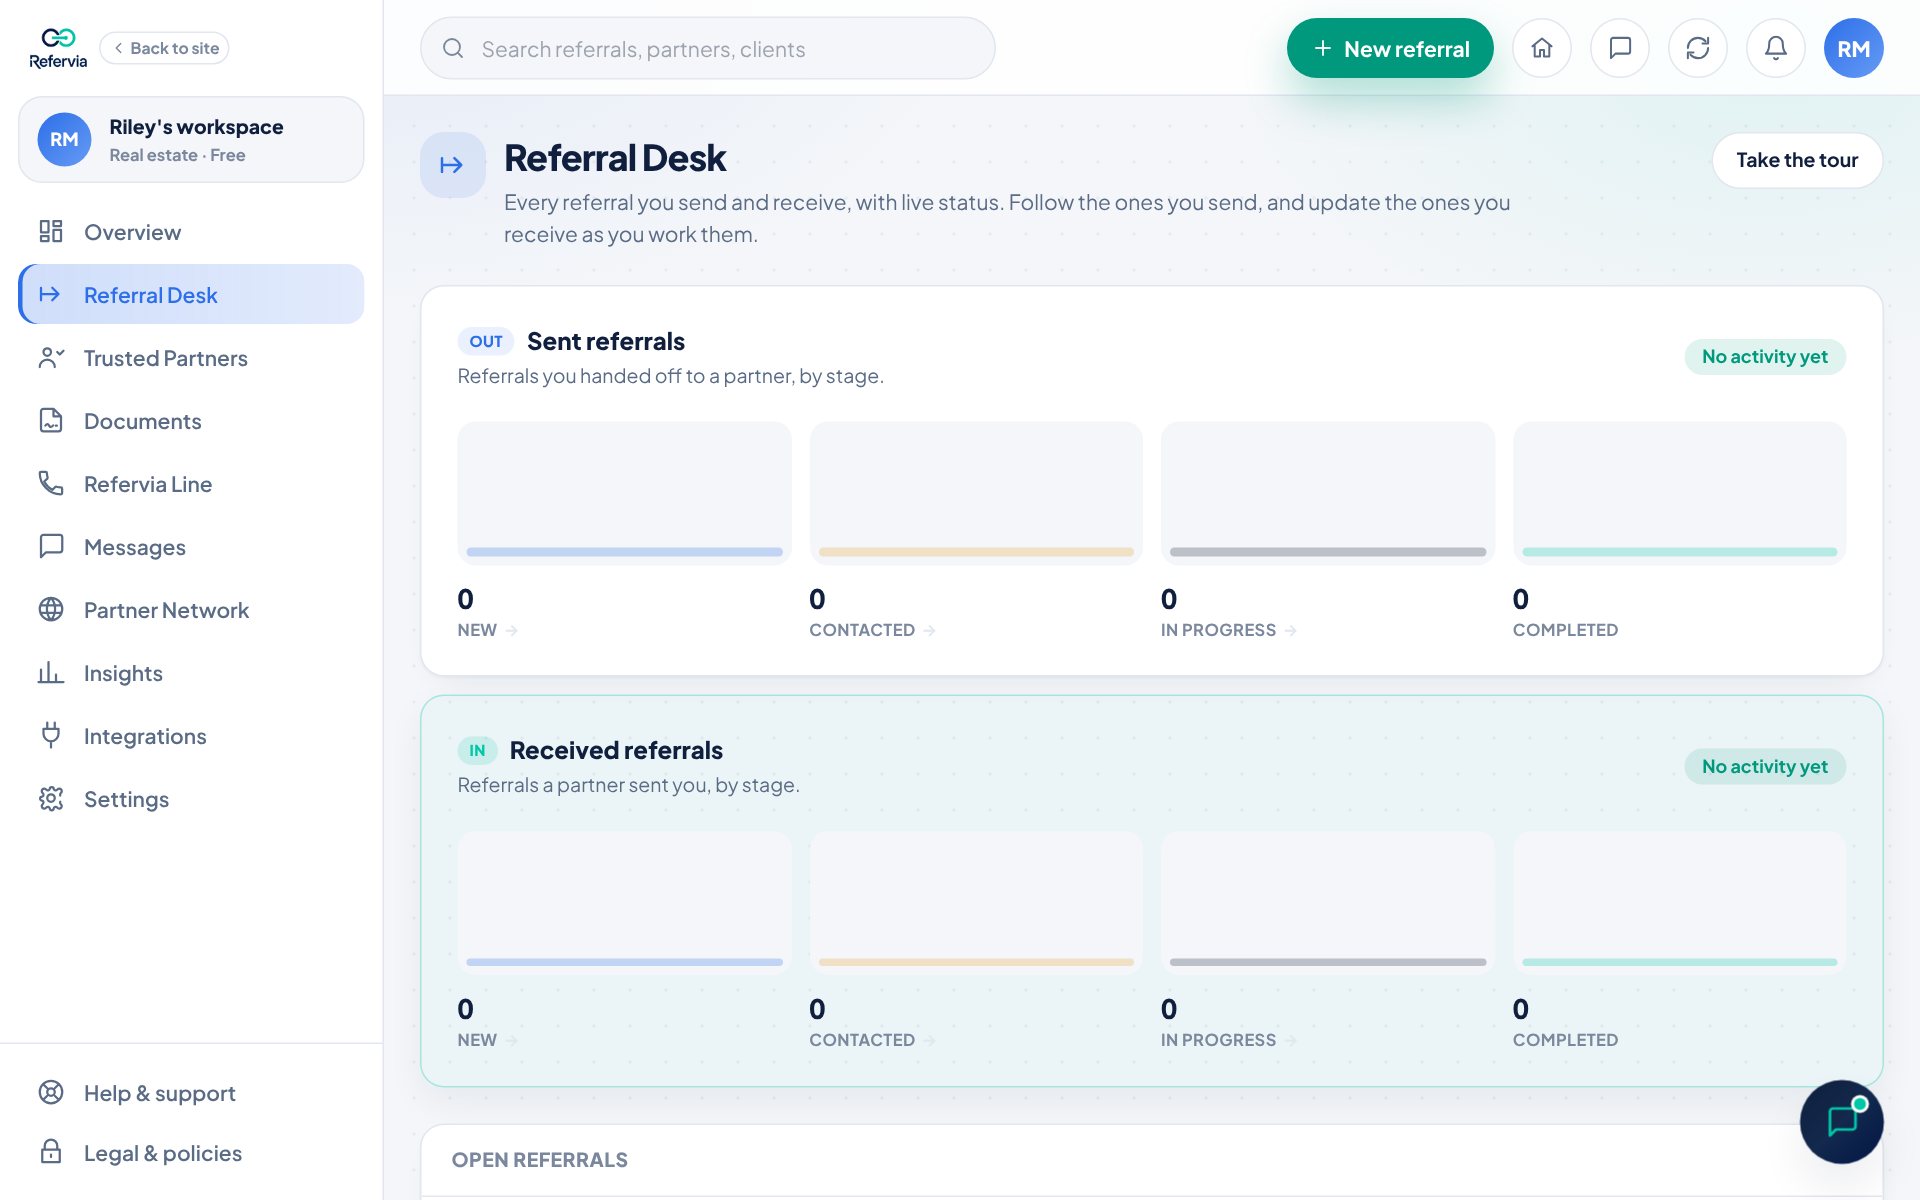Click IN PROGRESS arrow label under Received referrals
The width and height of the screenshot is (1920, 1200).
tap(1229, 1040)
